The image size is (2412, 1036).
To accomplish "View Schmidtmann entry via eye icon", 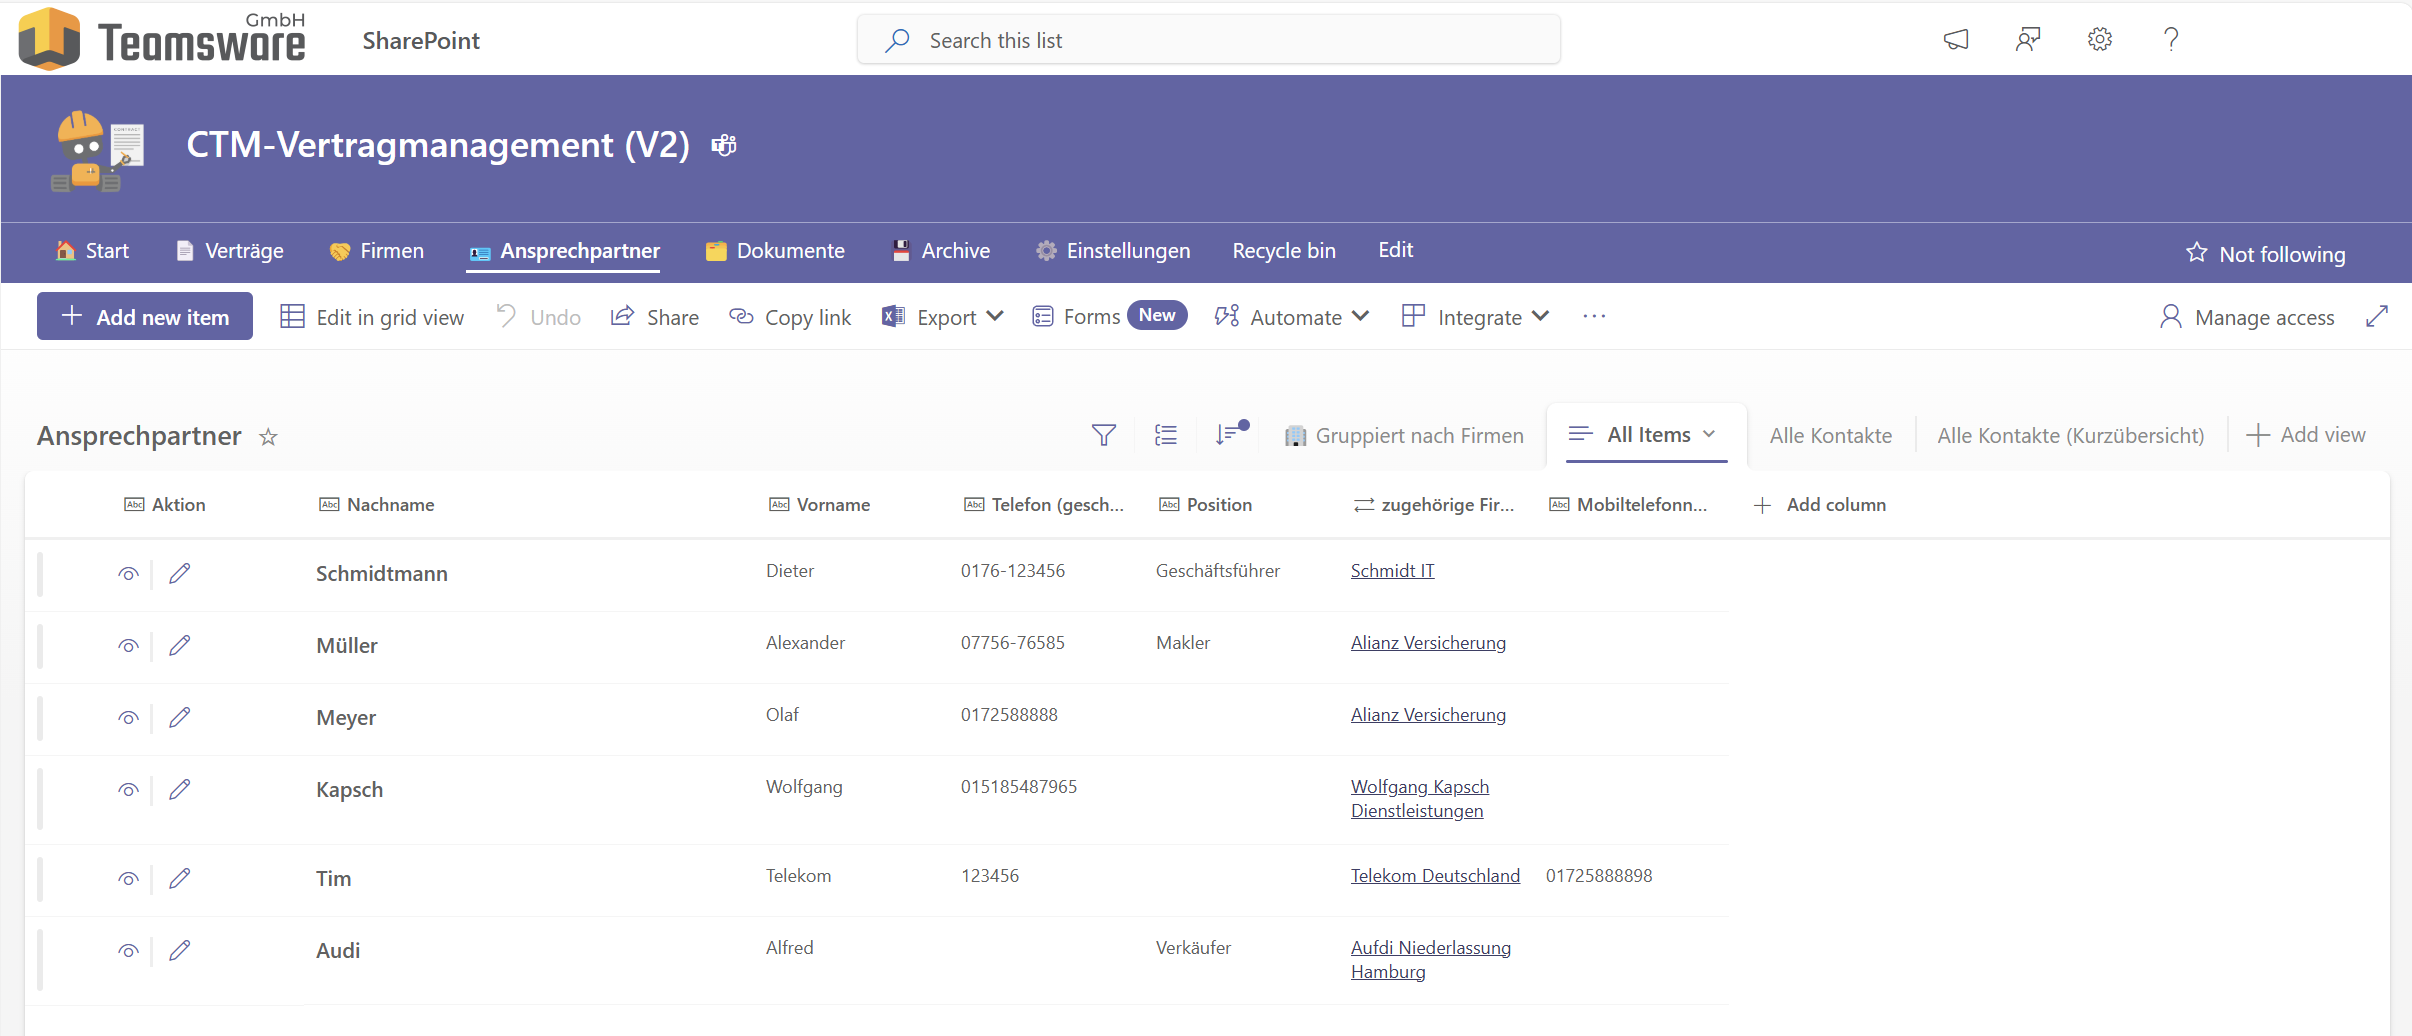I will (128, 574).
